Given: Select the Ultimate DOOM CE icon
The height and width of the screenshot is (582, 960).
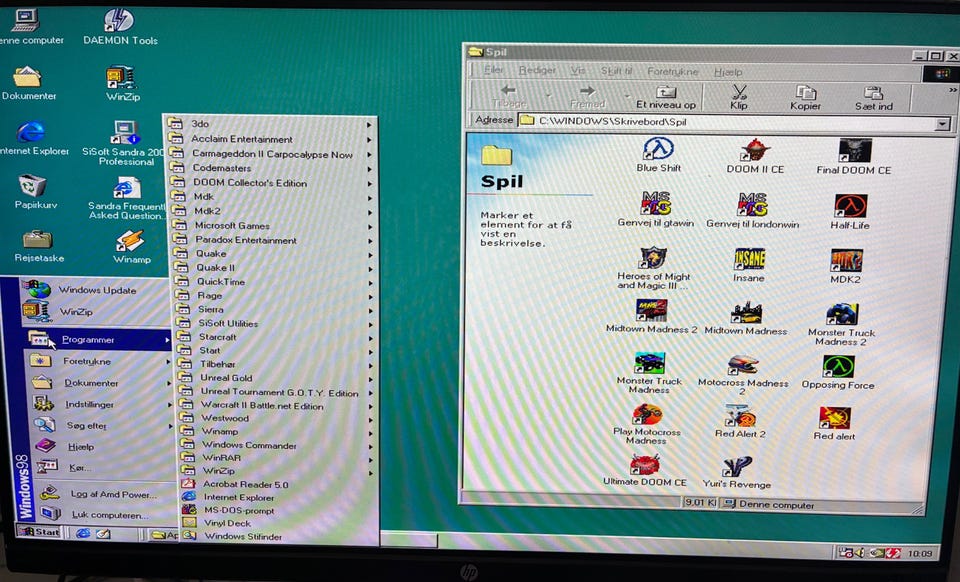Looking at the screenshot, I should 645,470.
